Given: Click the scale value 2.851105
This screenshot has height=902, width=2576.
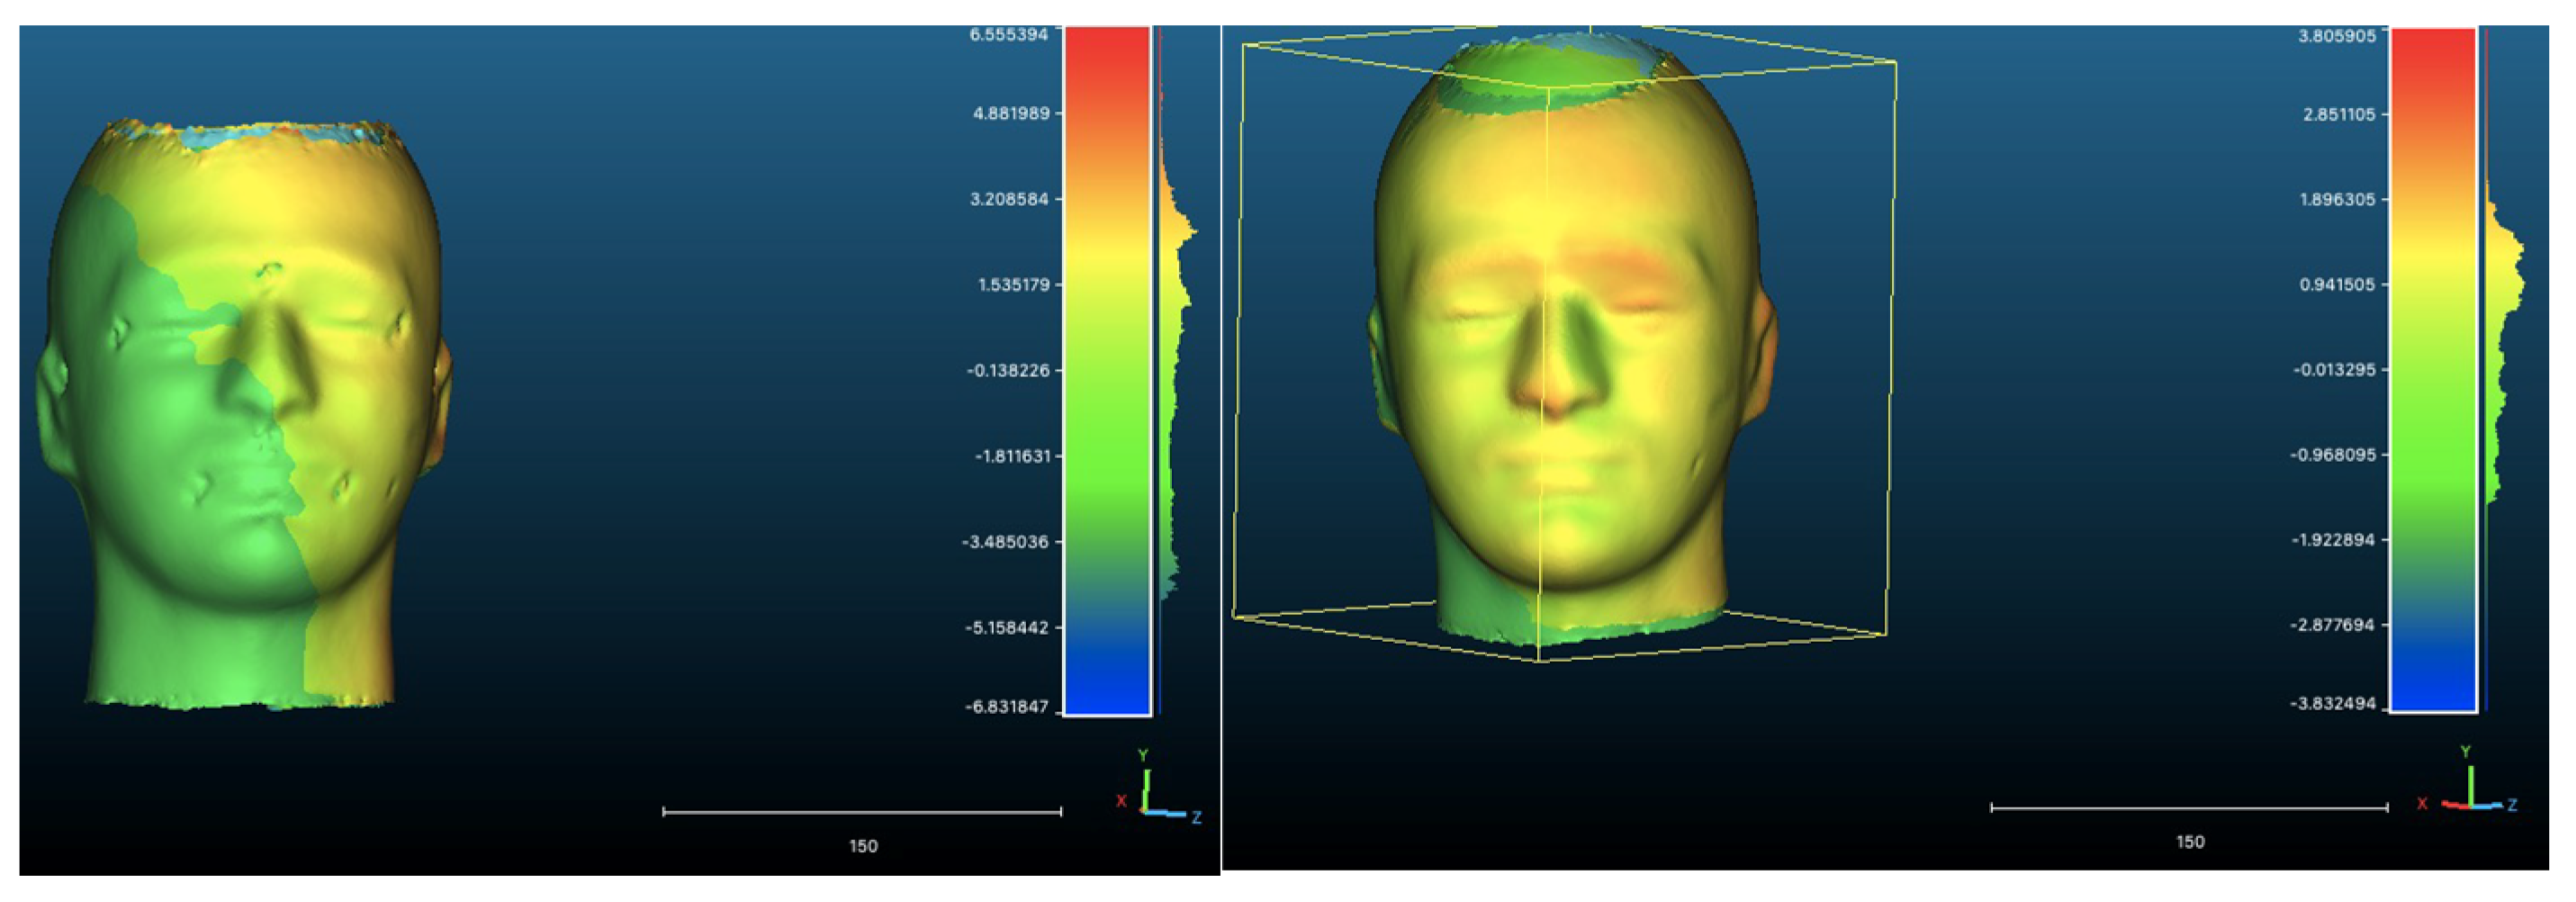Looking at the screenshot, I should click(2339, 115).
